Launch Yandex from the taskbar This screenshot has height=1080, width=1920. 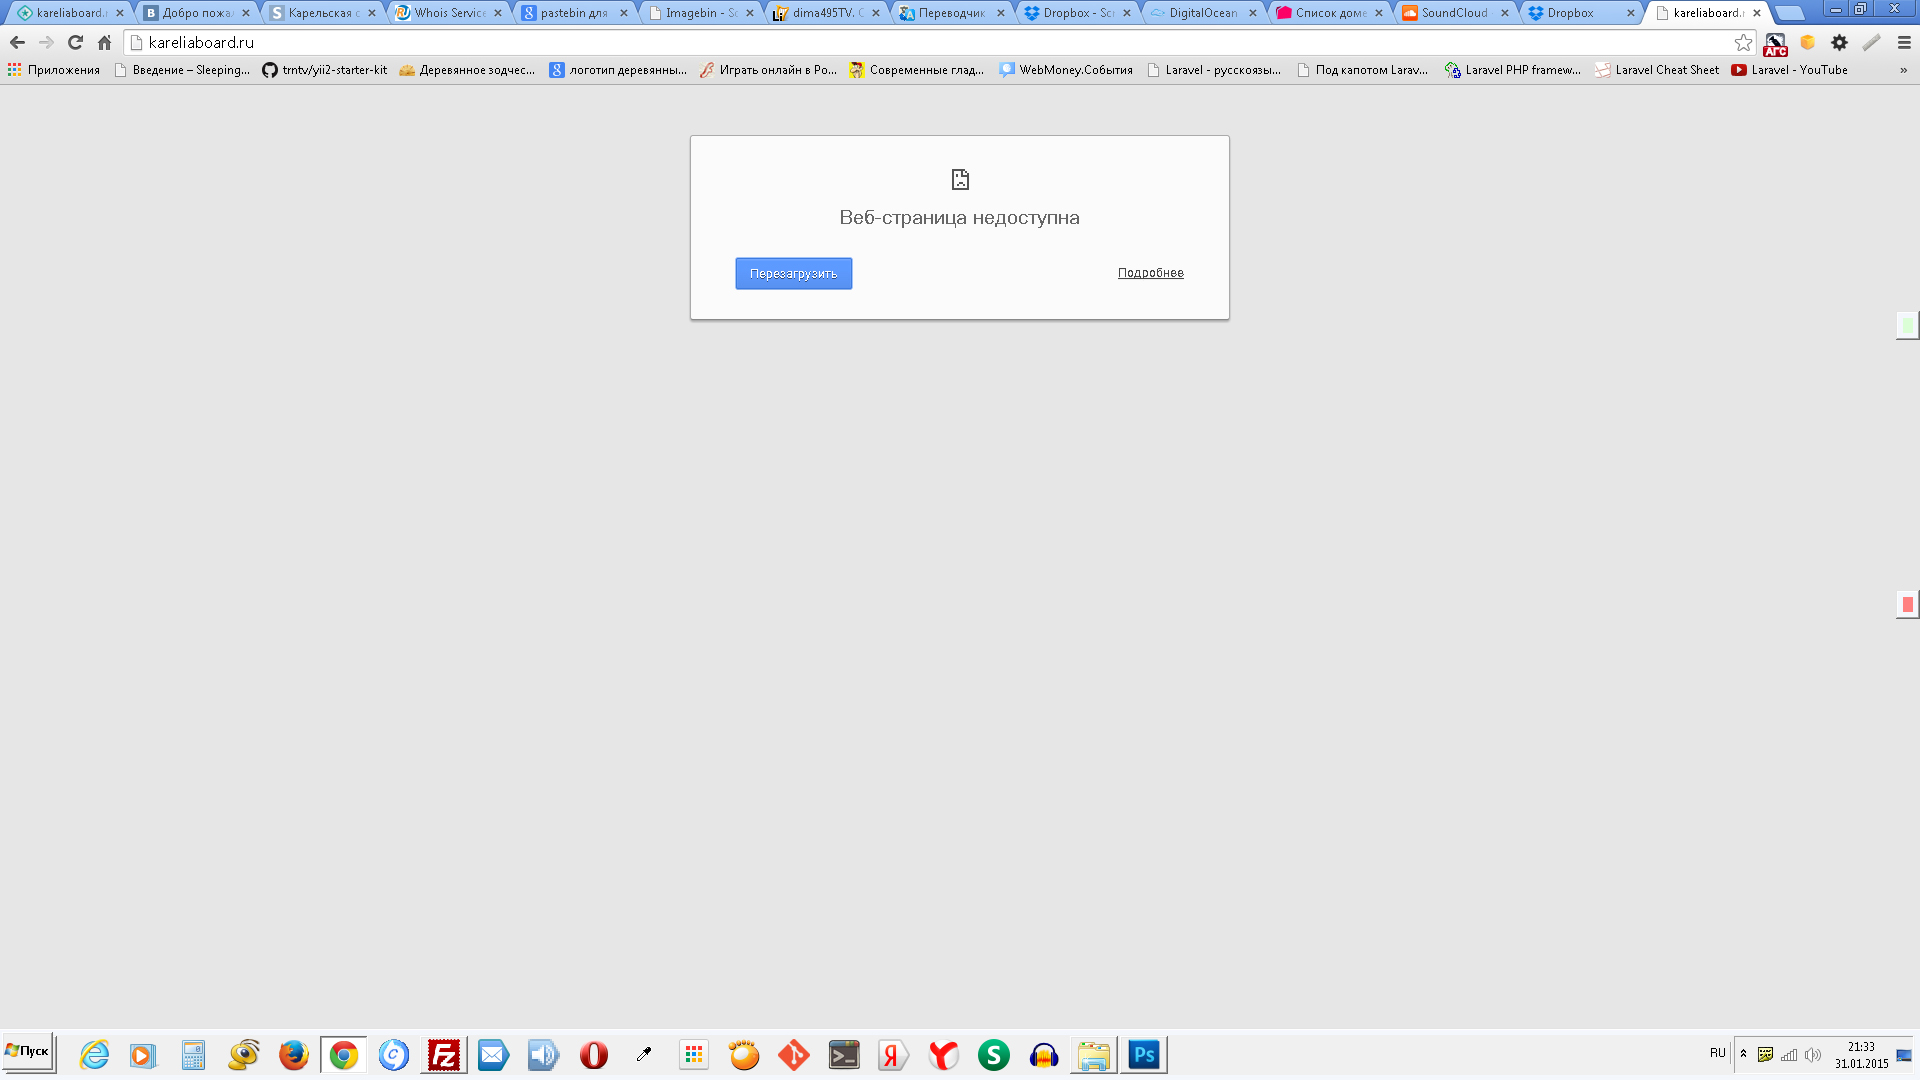pos(893,1055)
